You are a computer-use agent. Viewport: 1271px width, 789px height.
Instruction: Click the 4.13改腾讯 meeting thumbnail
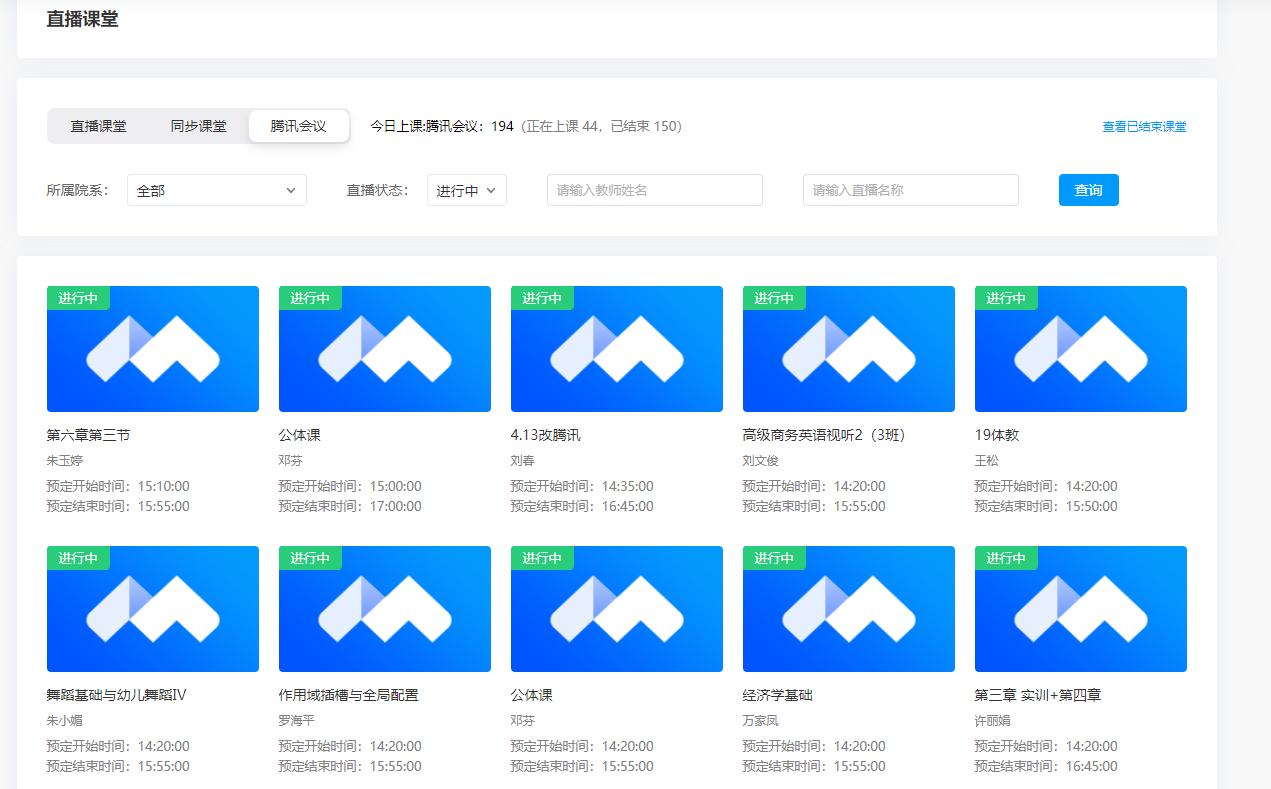pyautogui.click(x=616, y=349)
